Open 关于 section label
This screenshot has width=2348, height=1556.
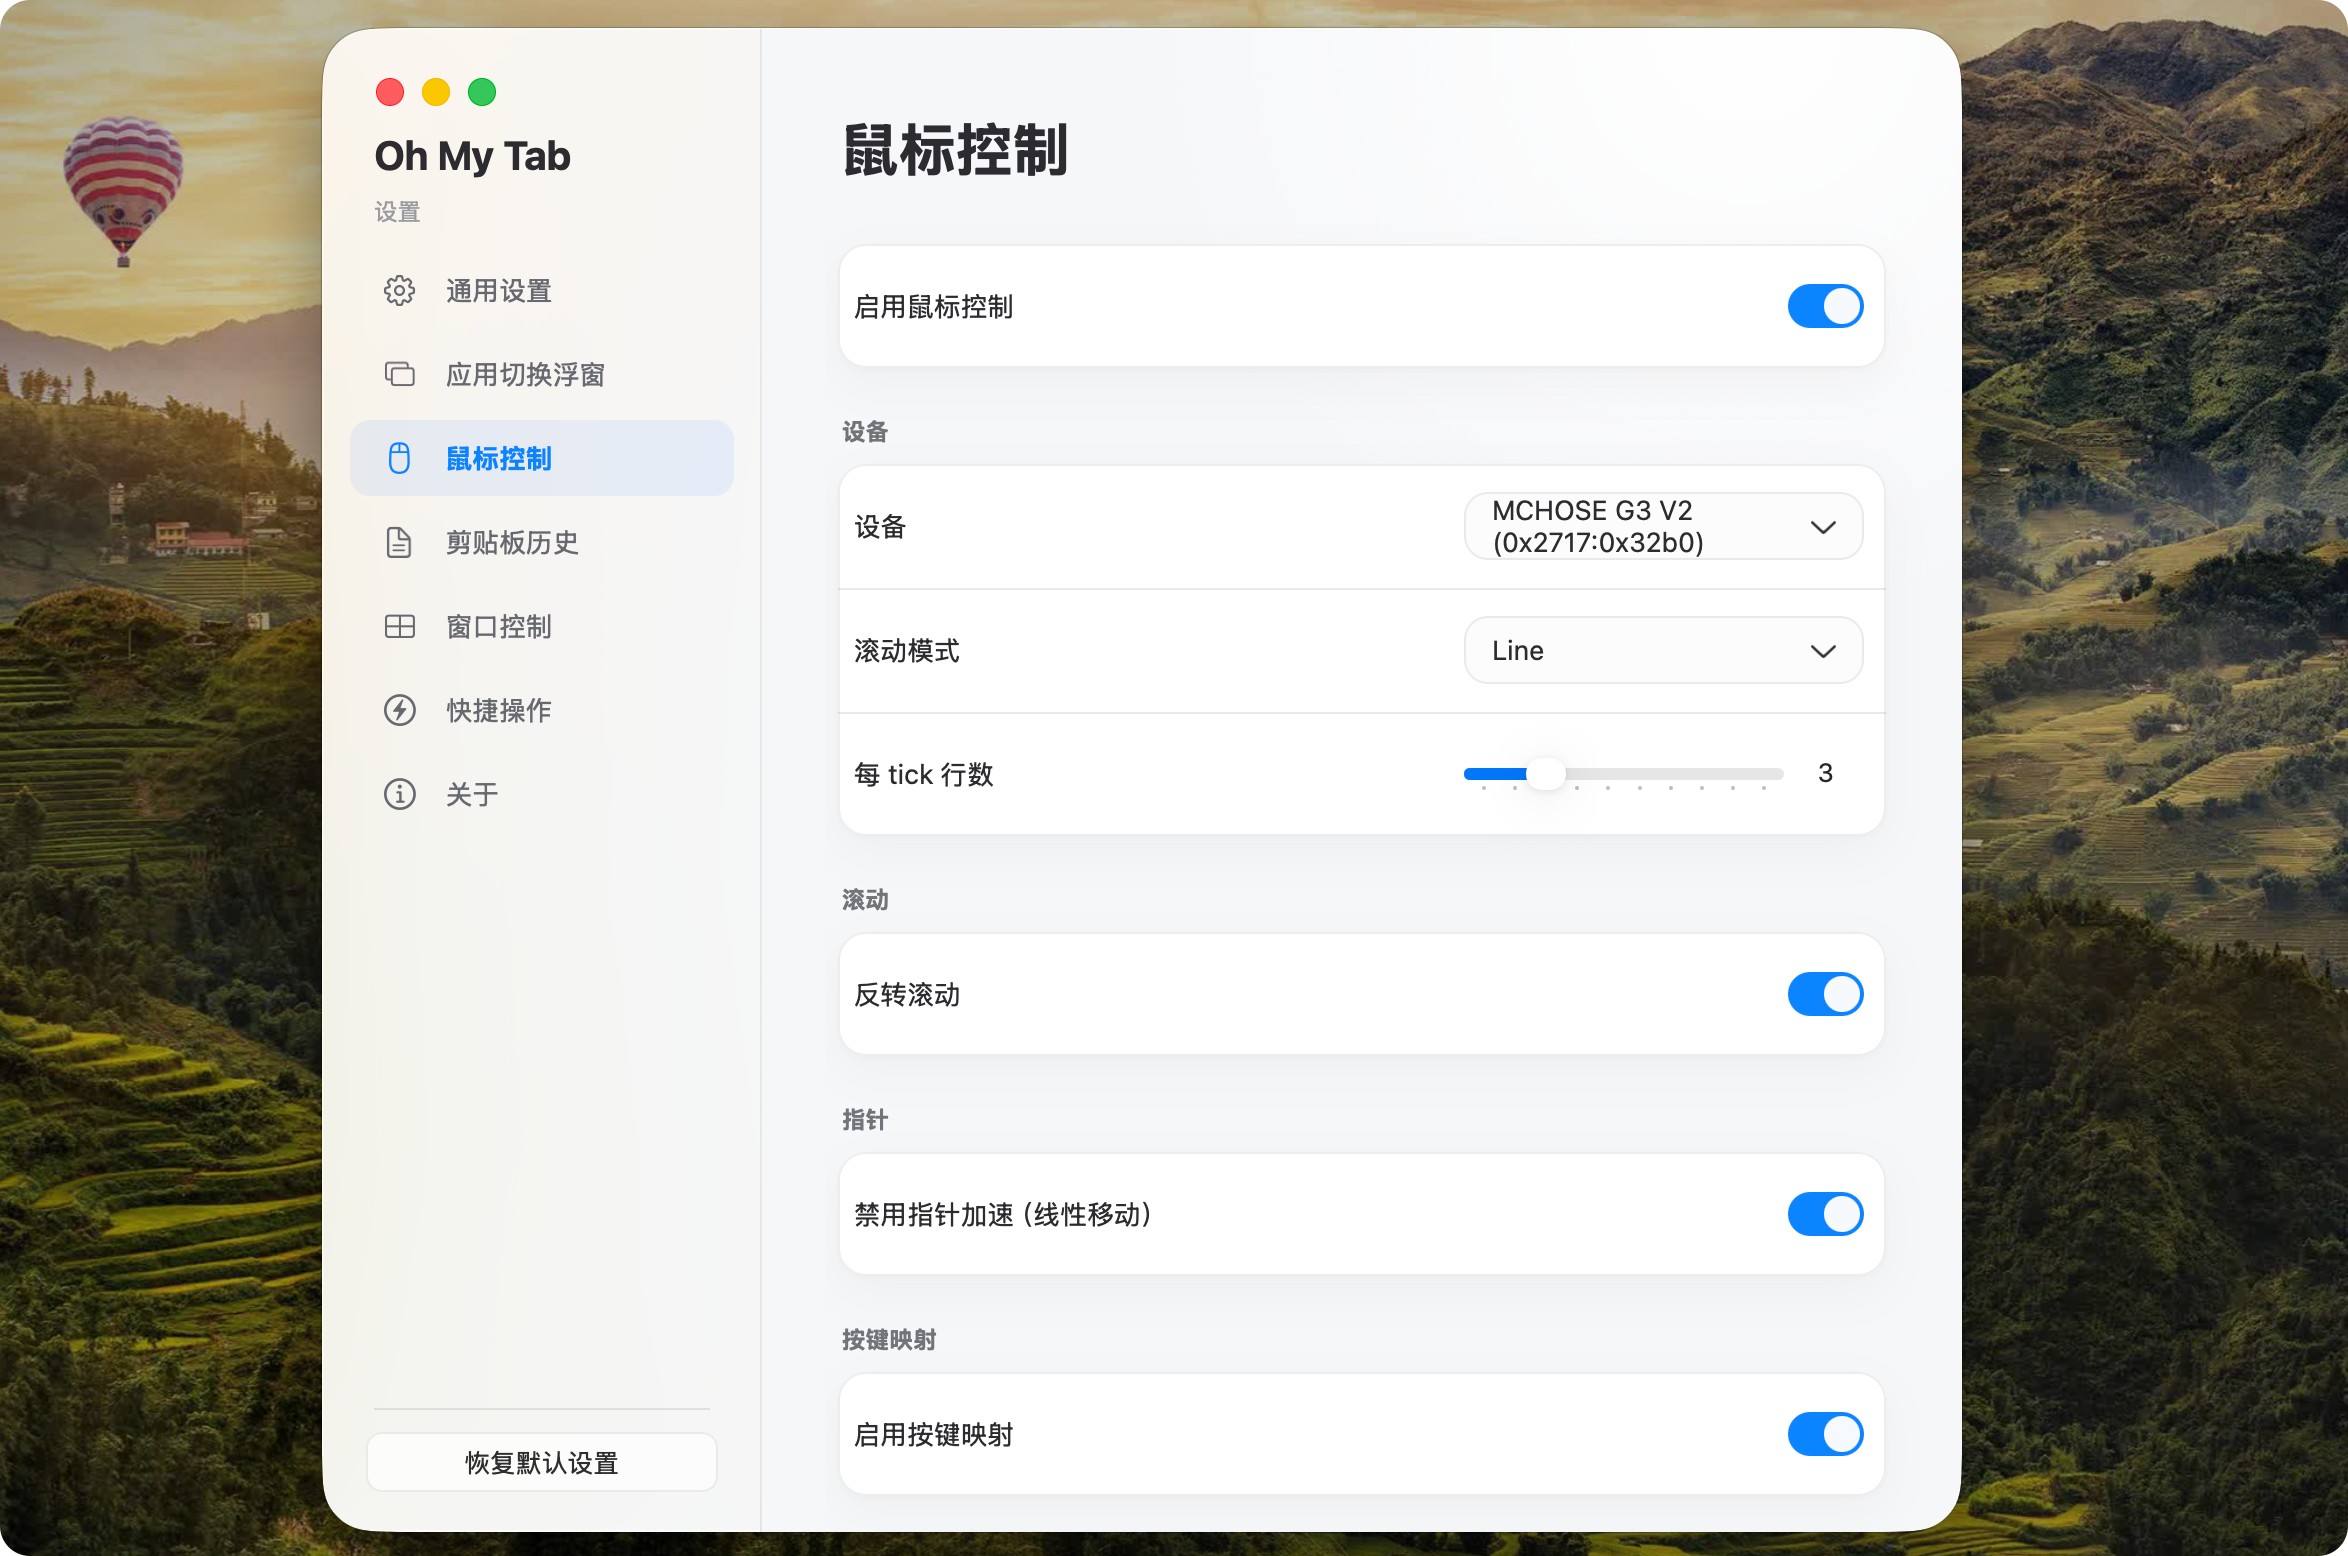click(x=472, y=795)
